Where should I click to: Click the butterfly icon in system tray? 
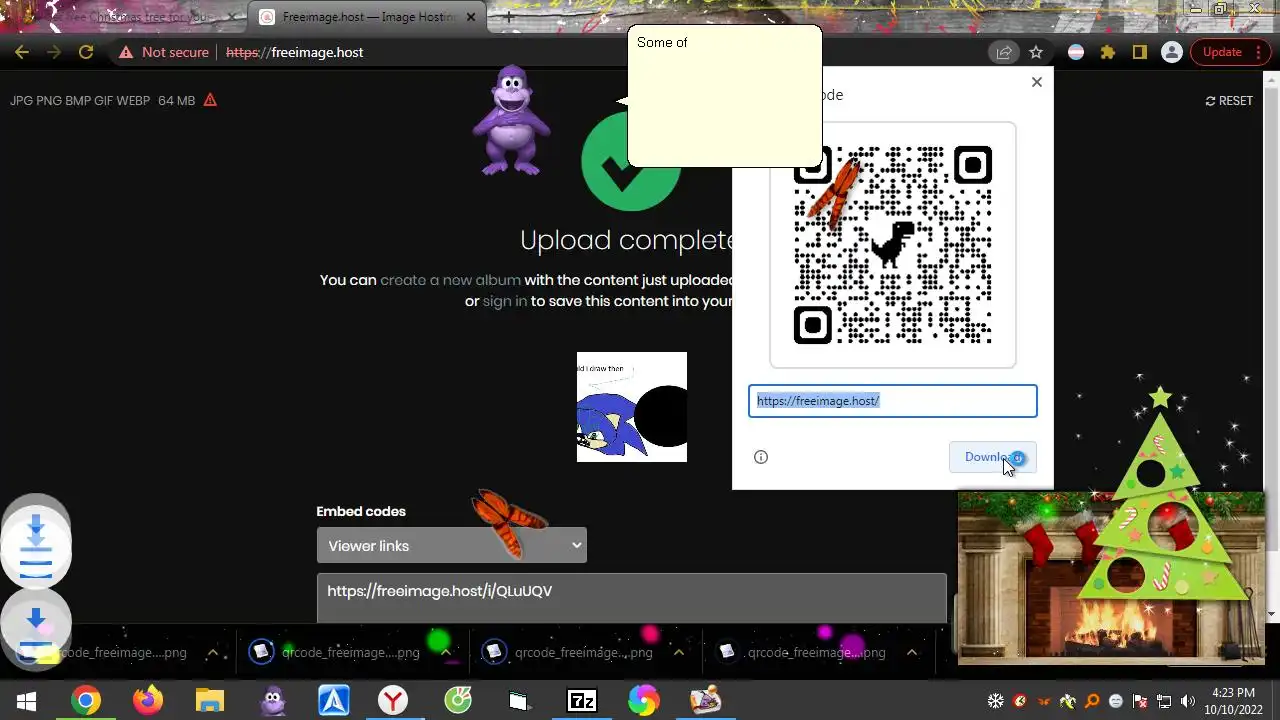1043,701
